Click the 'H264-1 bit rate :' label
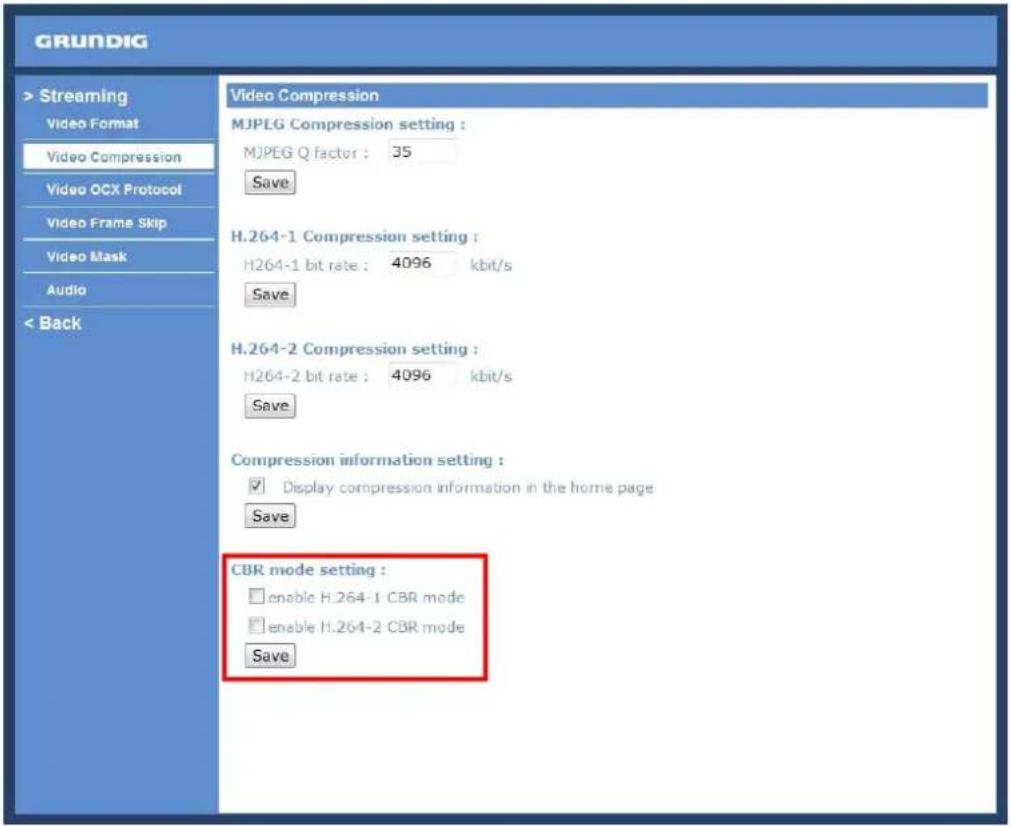Image resolution: width=1012 pixels, height=826 pixels. point(306,265)
